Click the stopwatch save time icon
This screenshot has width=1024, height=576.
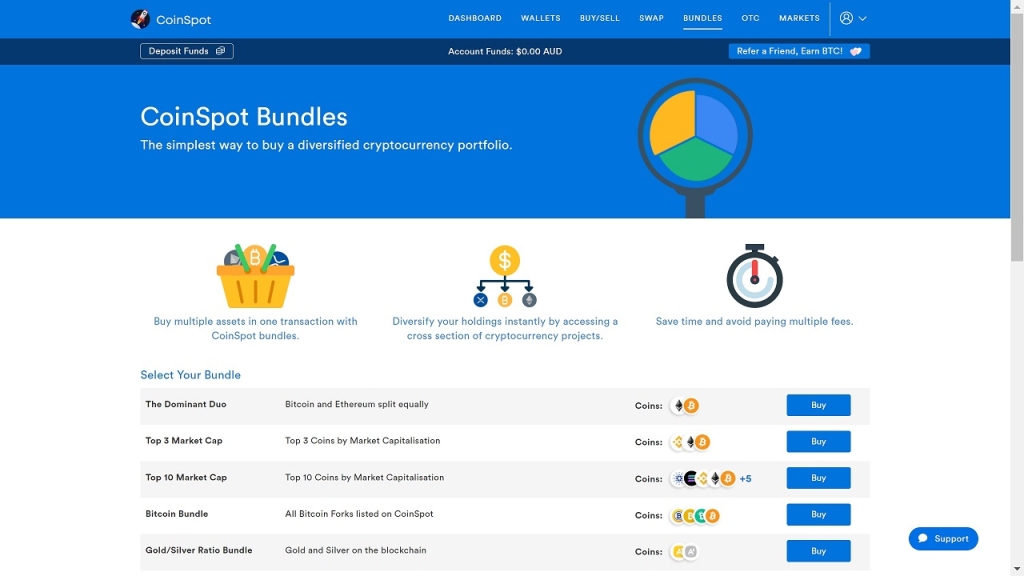(754, 276)
